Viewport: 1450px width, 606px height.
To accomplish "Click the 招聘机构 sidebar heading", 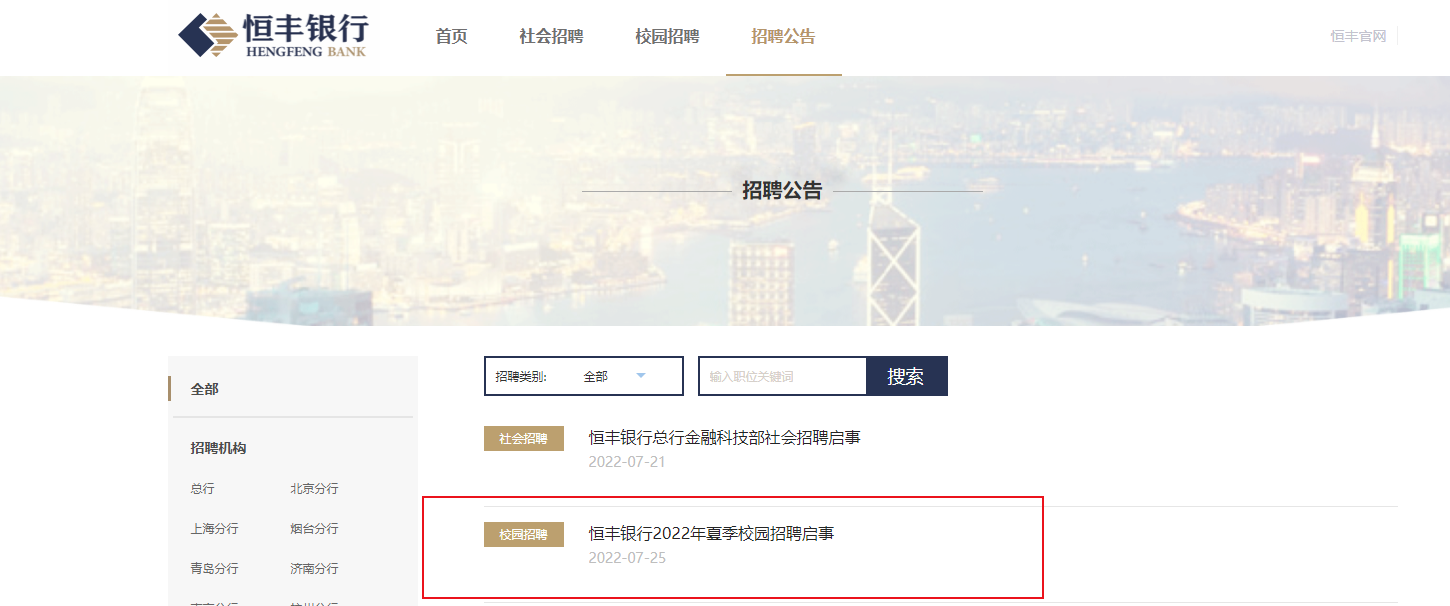I will point(218,448).
